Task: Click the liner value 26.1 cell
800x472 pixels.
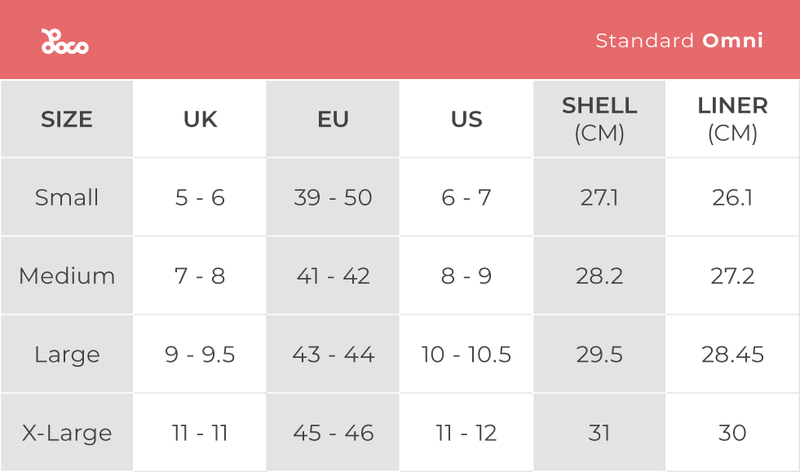Action: point(732,197)
